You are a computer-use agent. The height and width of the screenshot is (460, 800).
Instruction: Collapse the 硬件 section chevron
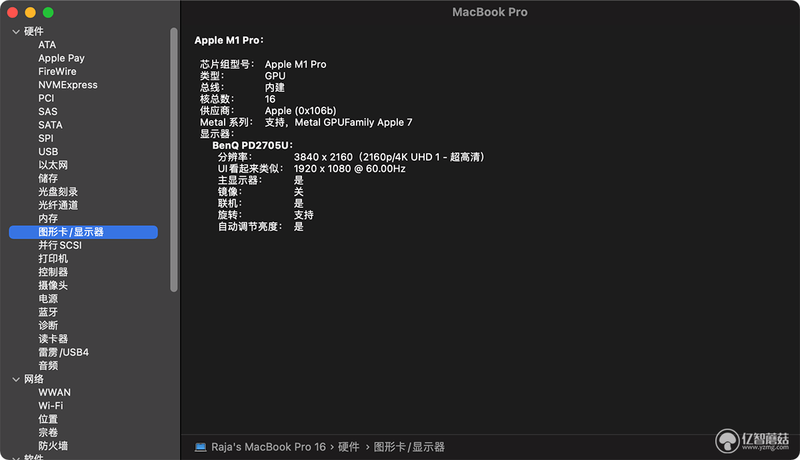16,32
